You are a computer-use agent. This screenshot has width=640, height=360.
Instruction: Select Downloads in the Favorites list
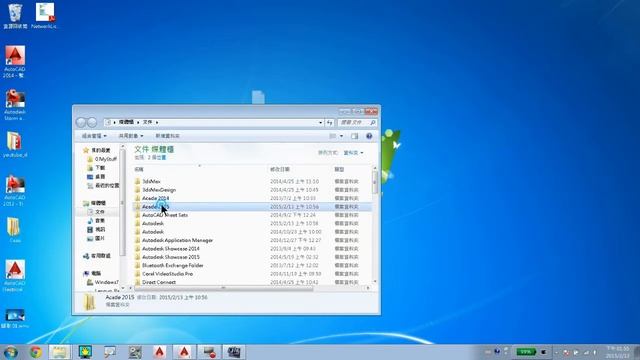pos(97,168)
